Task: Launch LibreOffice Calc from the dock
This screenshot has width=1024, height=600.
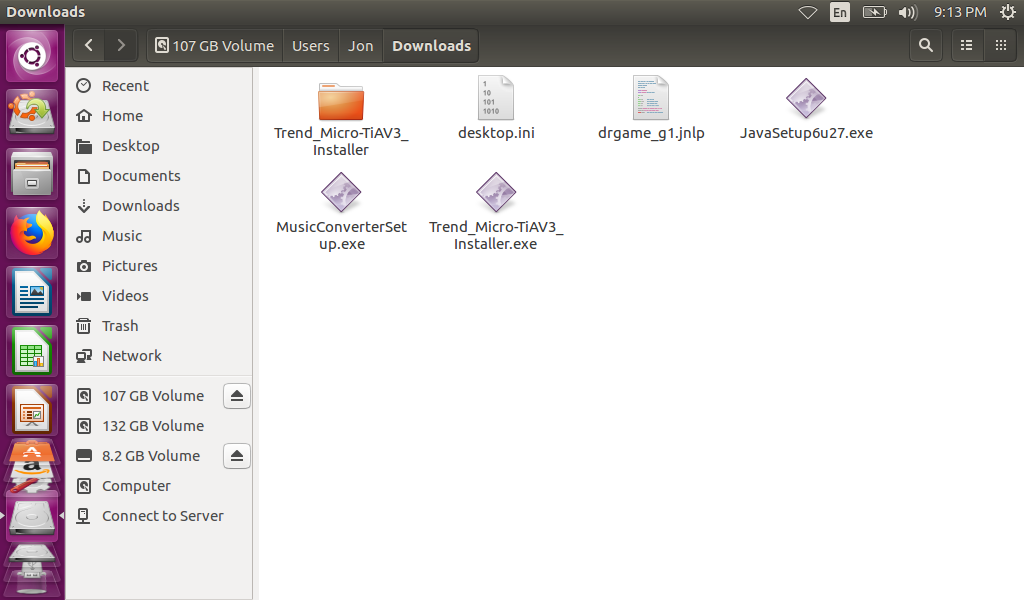Action: (33, 352)
